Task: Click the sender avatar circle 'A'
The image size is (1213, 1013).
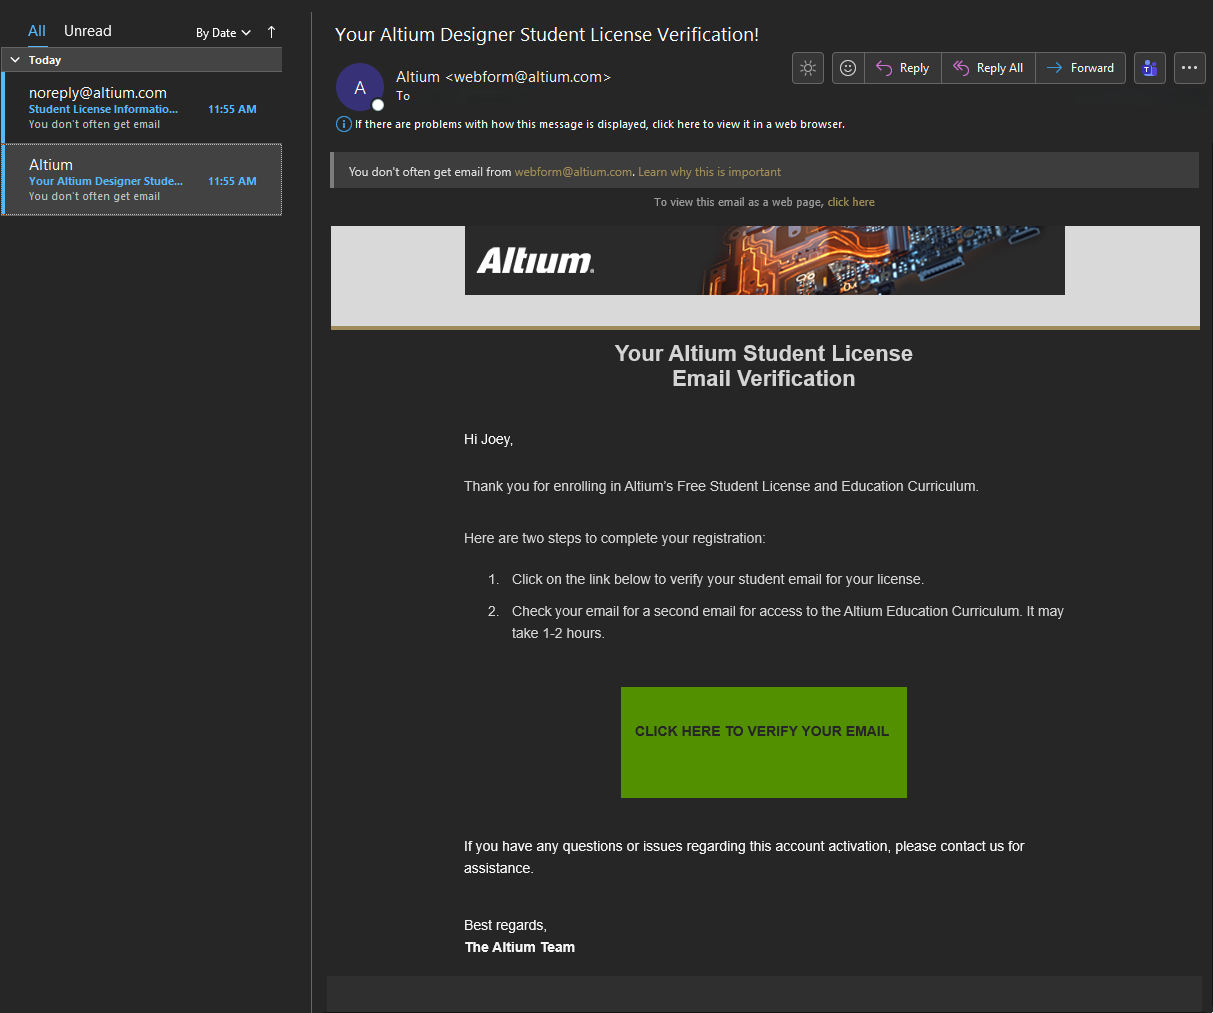Action: (x=360, y=88)
